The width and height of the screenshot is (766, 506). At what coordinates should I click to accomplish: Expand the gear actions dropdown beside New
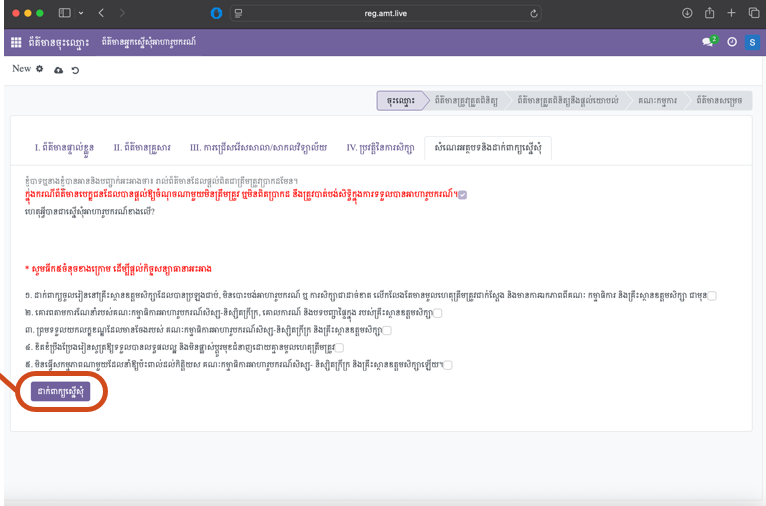pos(40,69)
